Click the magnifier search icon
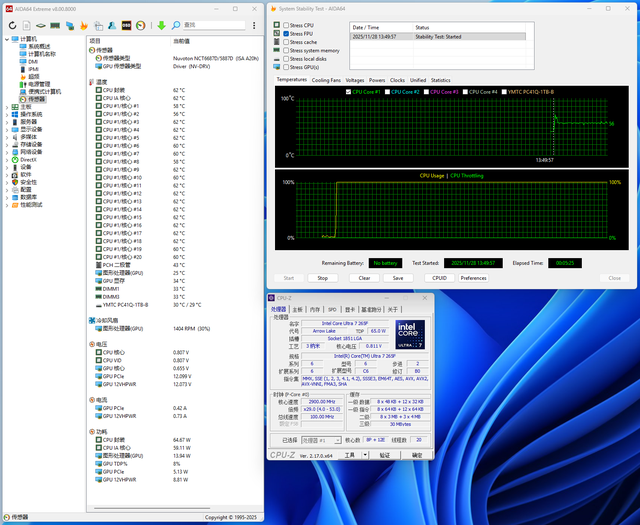 pyautogui.click(x=176, y=24)
